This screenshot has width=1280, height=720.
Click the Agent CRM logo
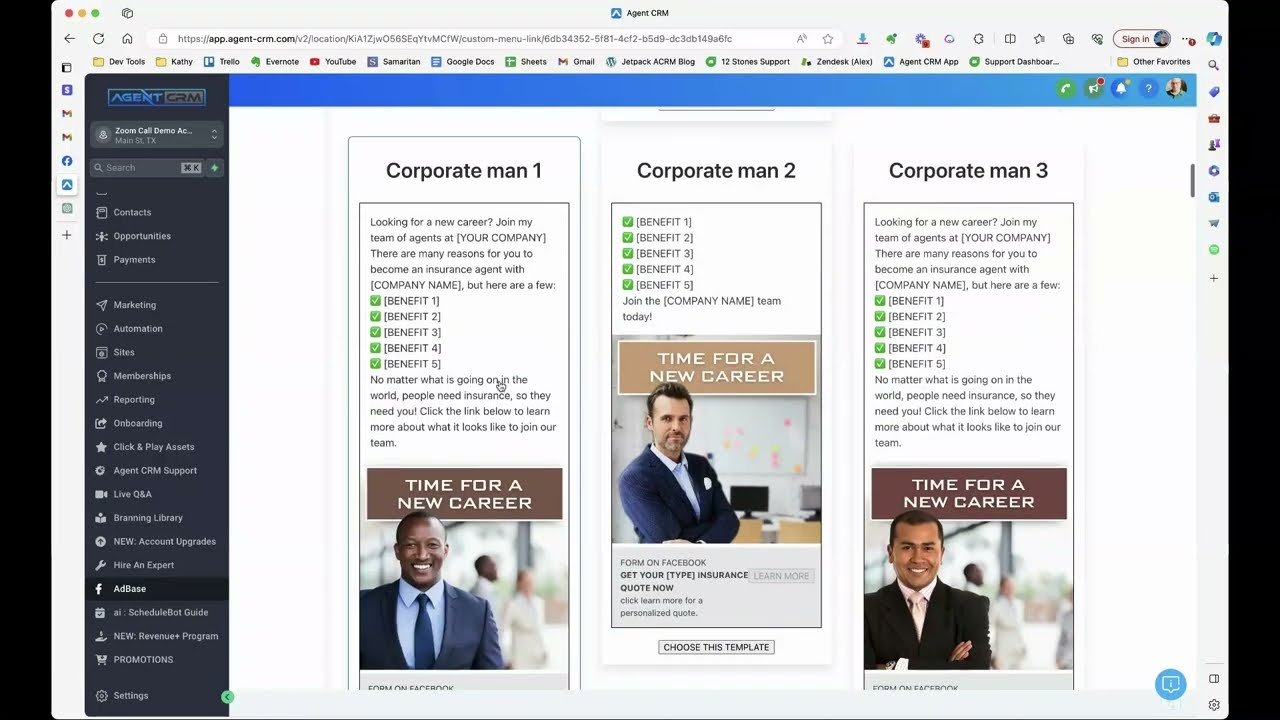[157, 97]
